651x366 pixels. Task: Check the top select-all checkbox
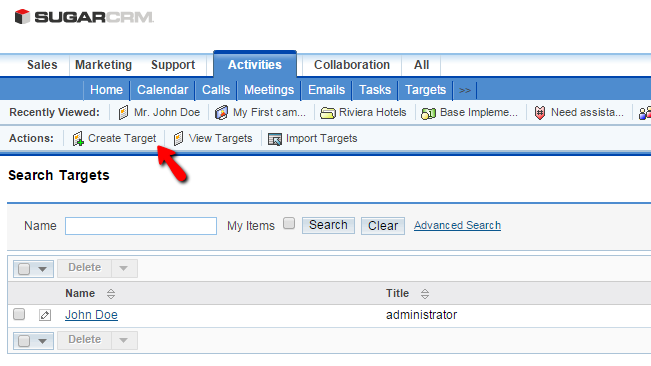(24, 269)
